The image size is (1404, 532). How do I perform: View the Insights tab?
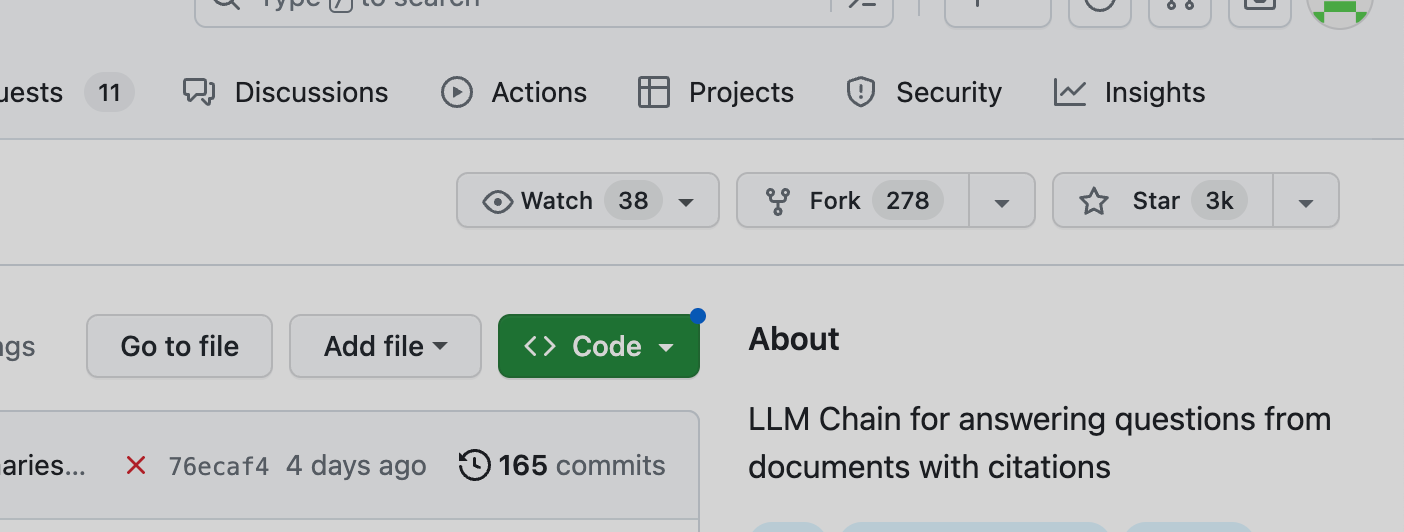click(x=1130, y=93)
